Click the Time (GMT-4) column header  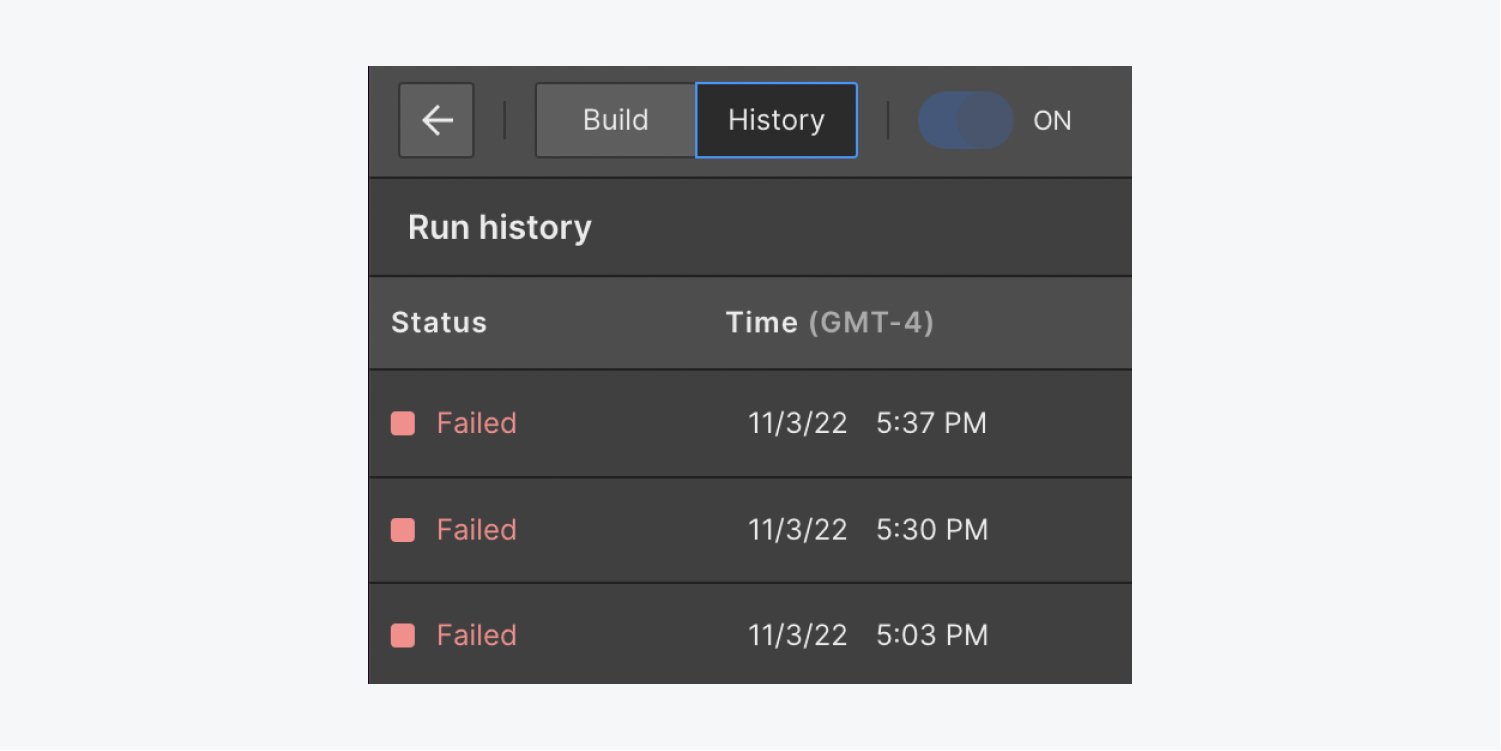pyautogui.click(x=829, y=322)
